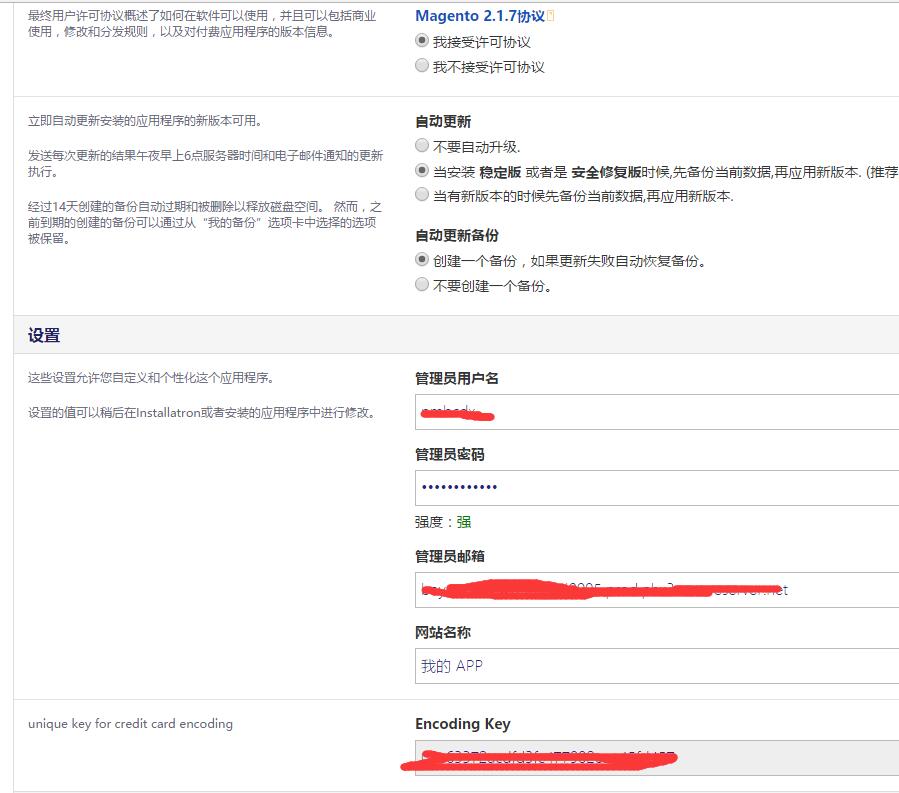Click the 强度：强 password strength indicator
This screenshot has width=899, height=793.
tap(443, 522)
